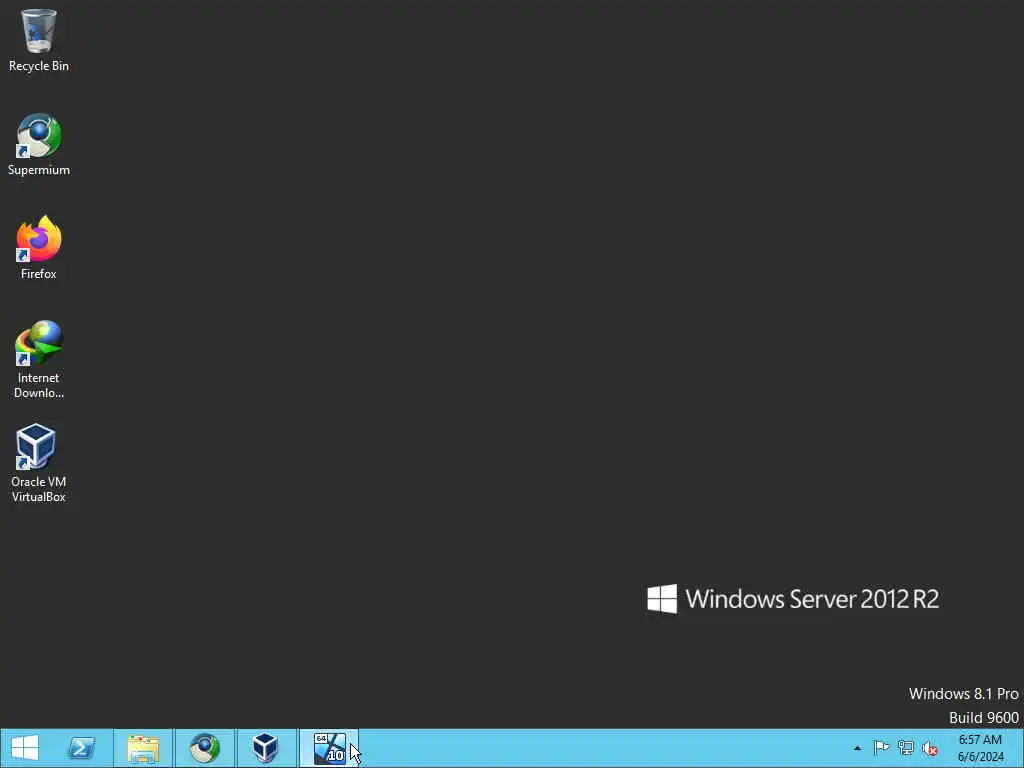The width and height of the screenshot is (1024, 768).
Task: Click the 'Firefox' label text
Action: pyautogui.click(x=39, y=274)
